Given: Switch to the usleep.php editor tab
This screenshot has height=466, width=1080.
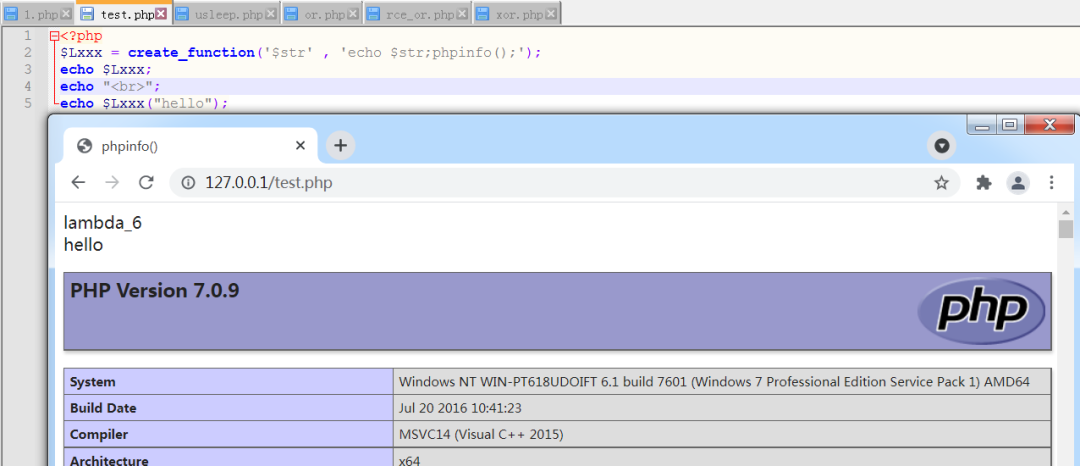Looking at the screenshot, I should (x=227, y=14).
